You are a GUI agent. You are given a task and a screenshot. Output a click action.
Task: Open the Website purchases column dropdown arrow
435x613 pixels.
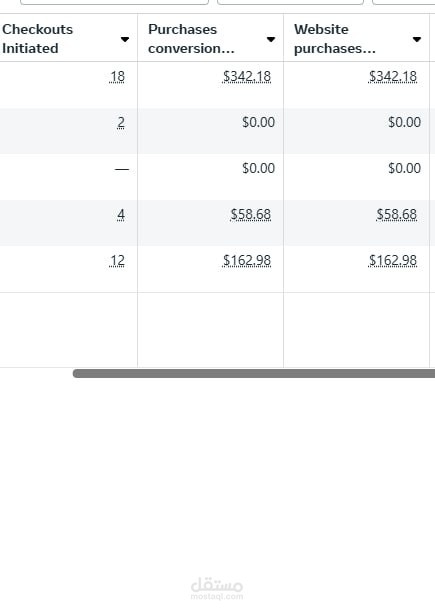(x=417, y=39)
